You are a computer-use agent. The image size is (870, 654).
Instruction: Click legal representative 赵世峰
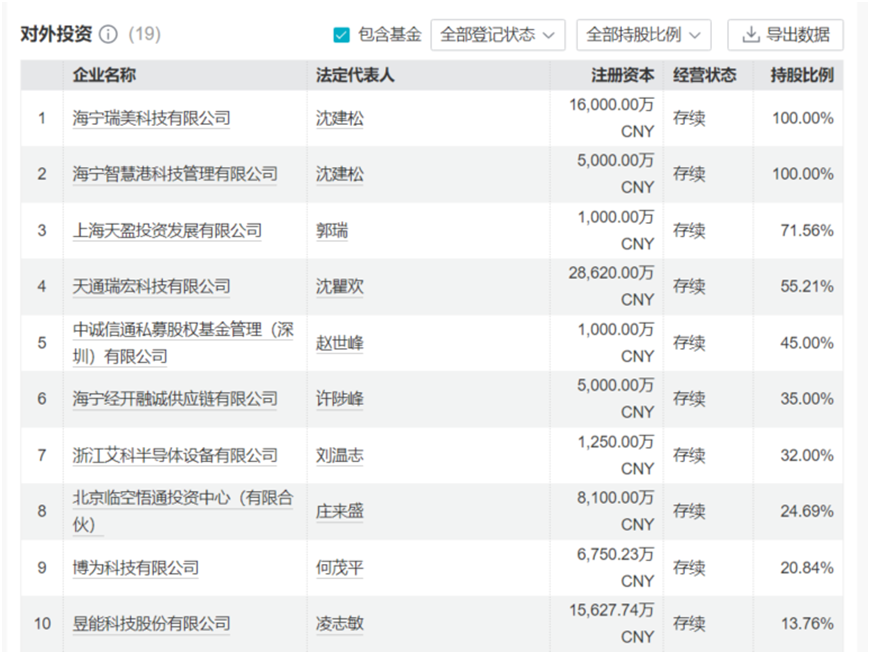pyautogui.click(x=340, y=343)
